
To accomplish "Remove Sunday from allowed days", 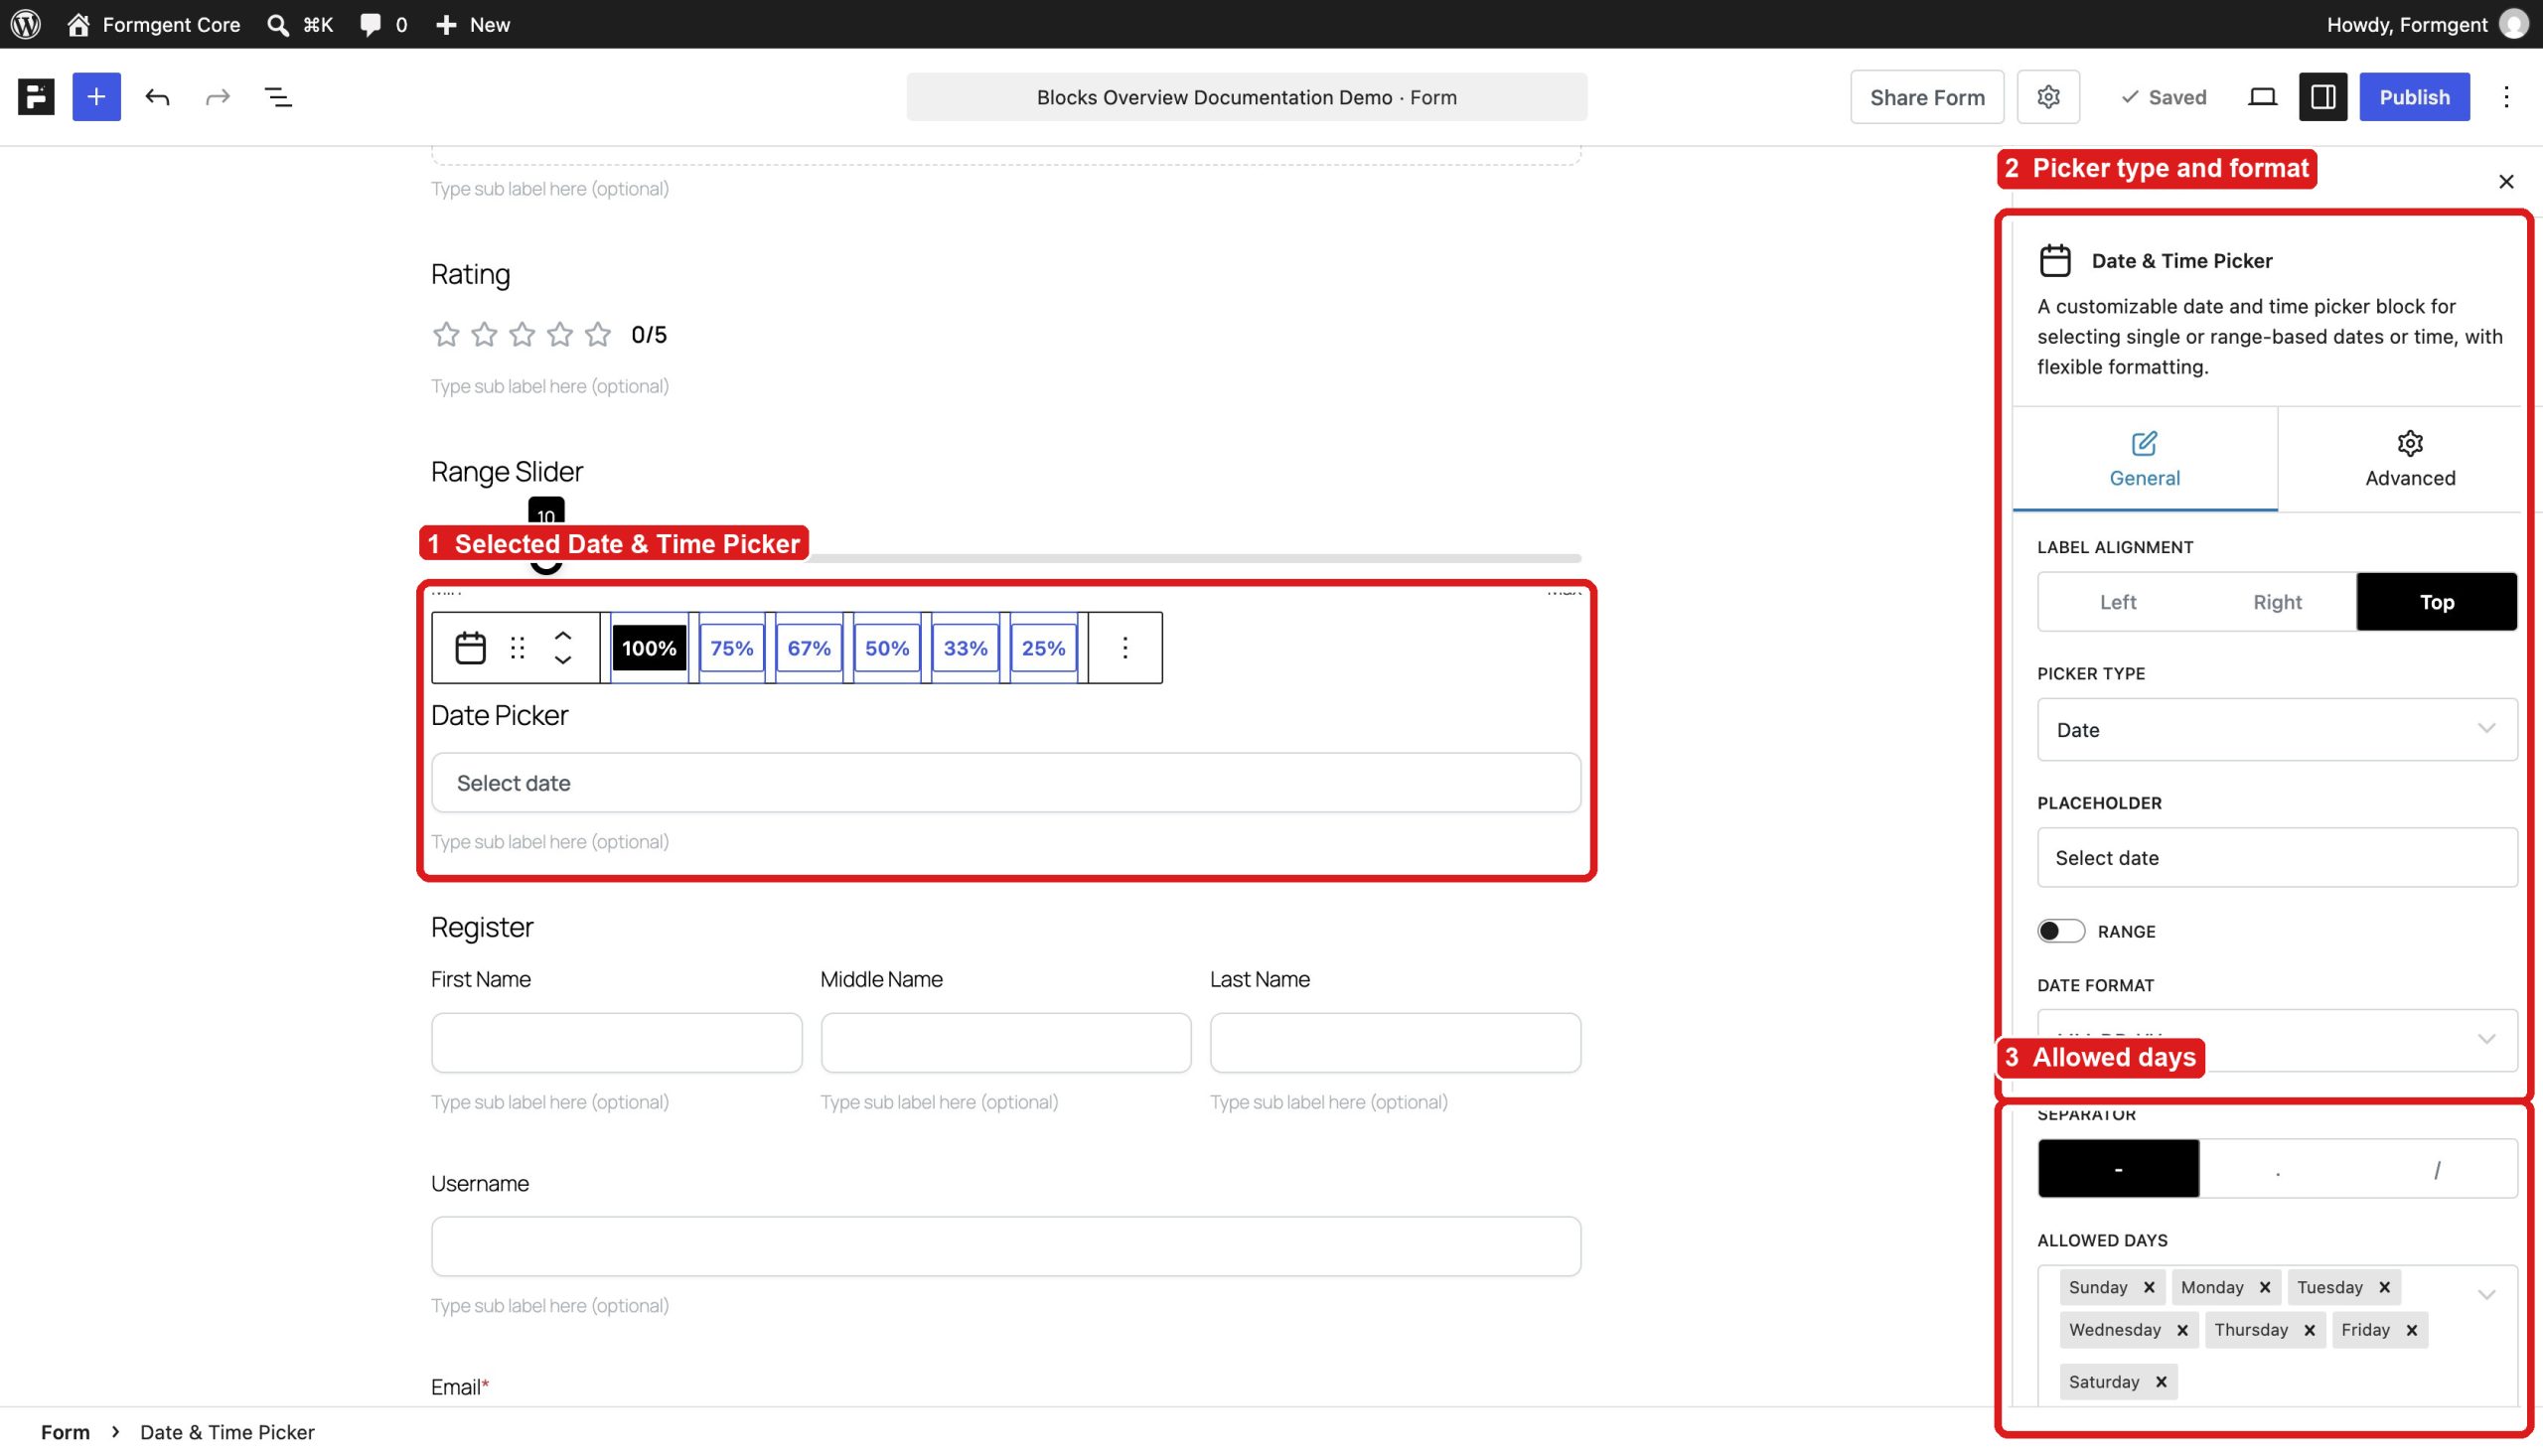I will [x=2148, y=1287].
